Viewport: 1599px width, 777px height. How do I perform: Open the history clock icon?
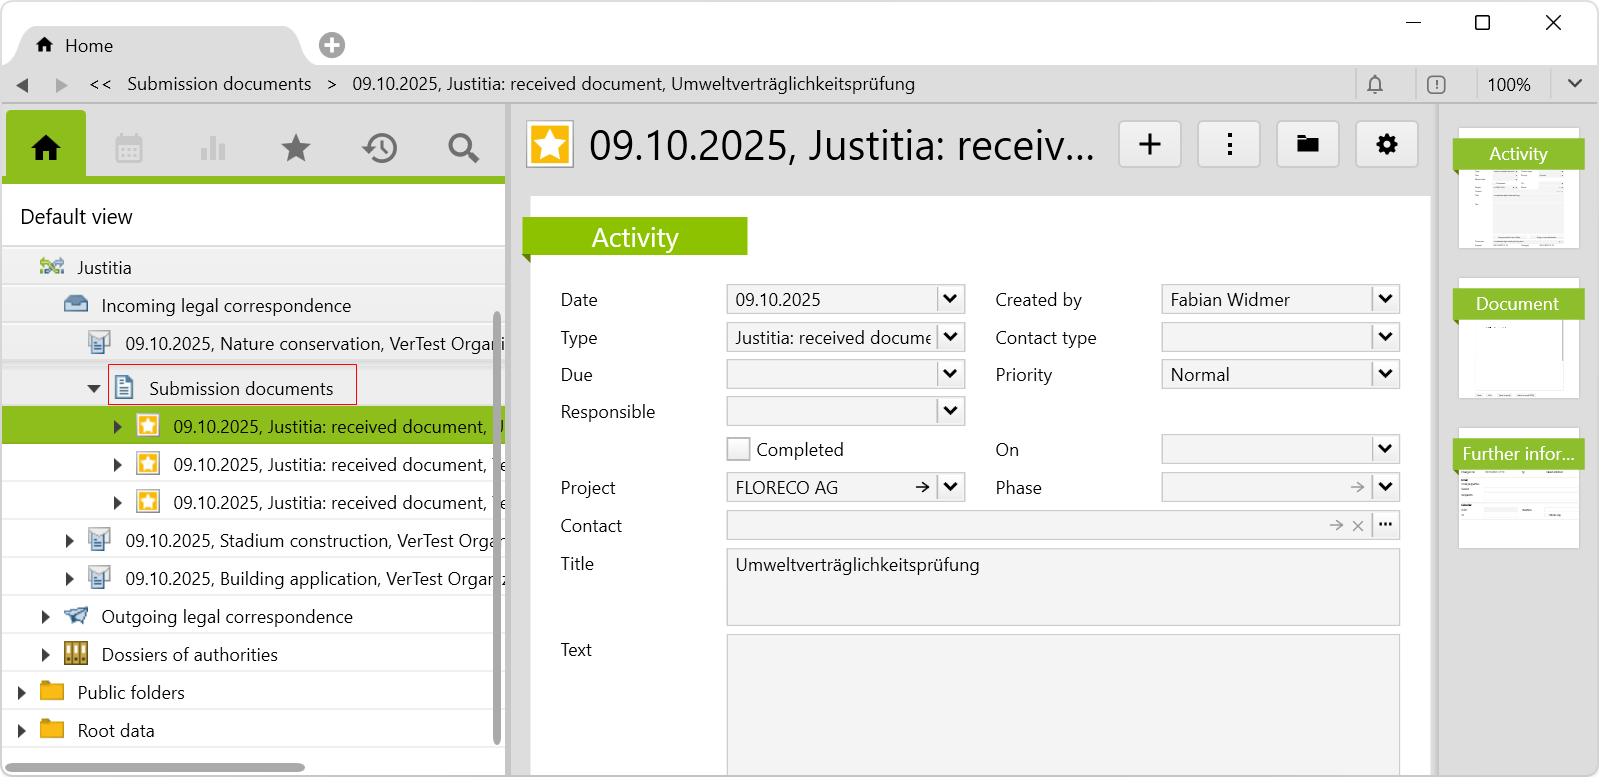click(380, 148)
